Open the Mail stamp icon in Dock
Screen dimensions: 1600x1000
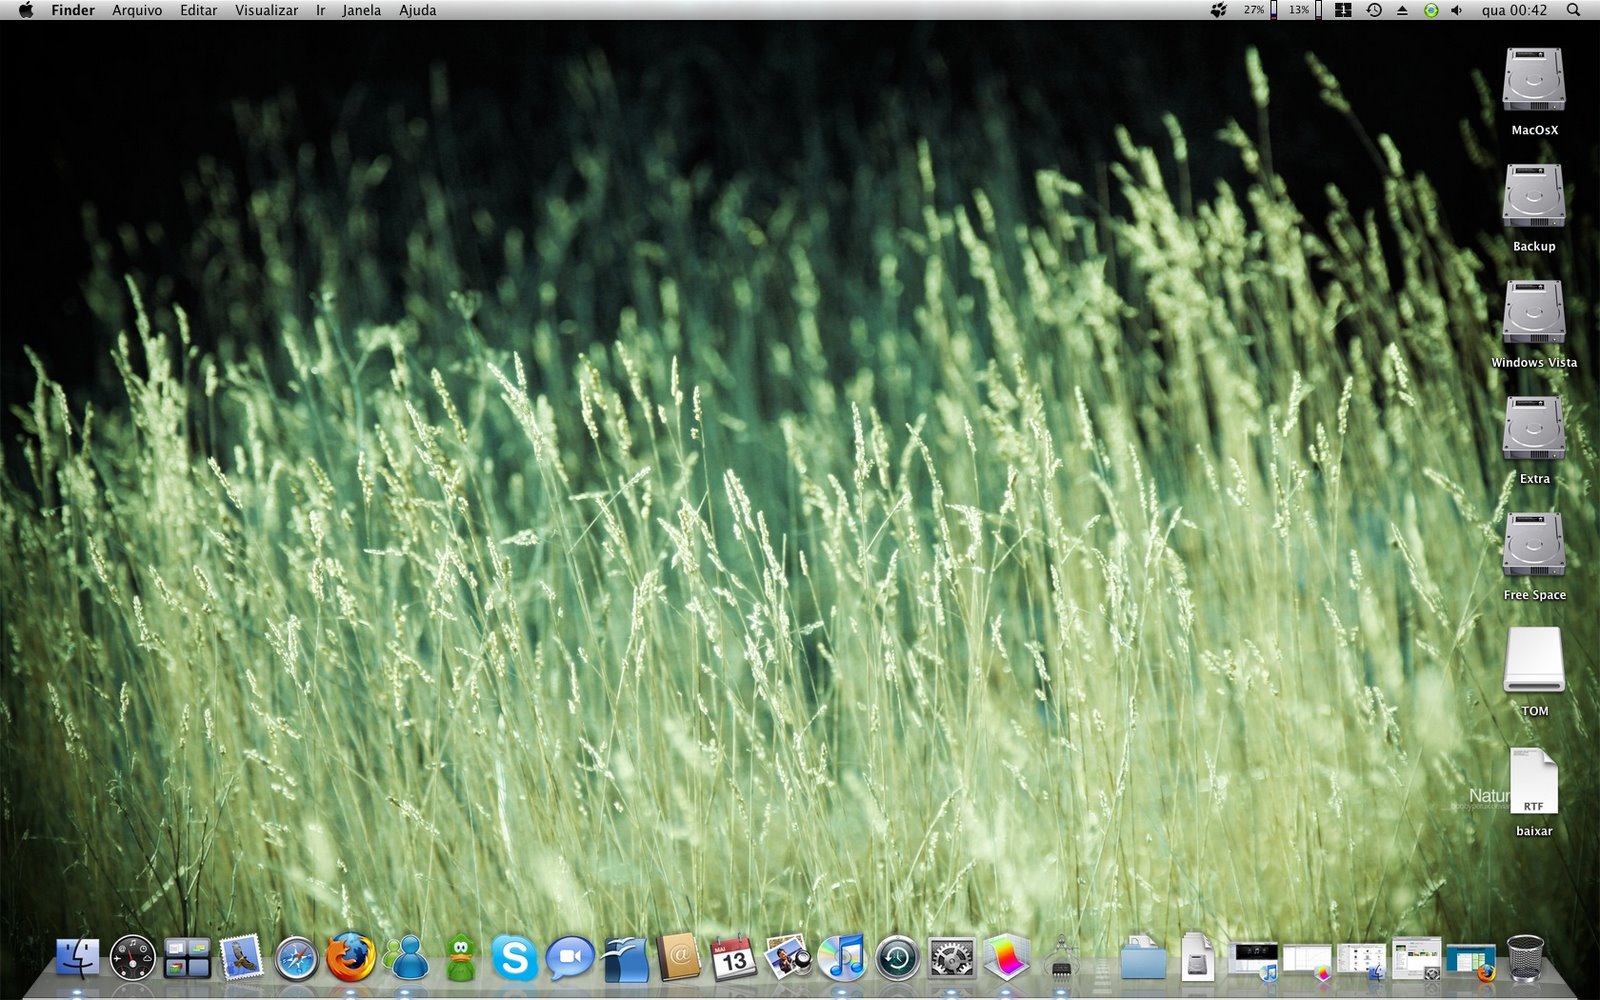pyautogui.click(x=241, y=958)
